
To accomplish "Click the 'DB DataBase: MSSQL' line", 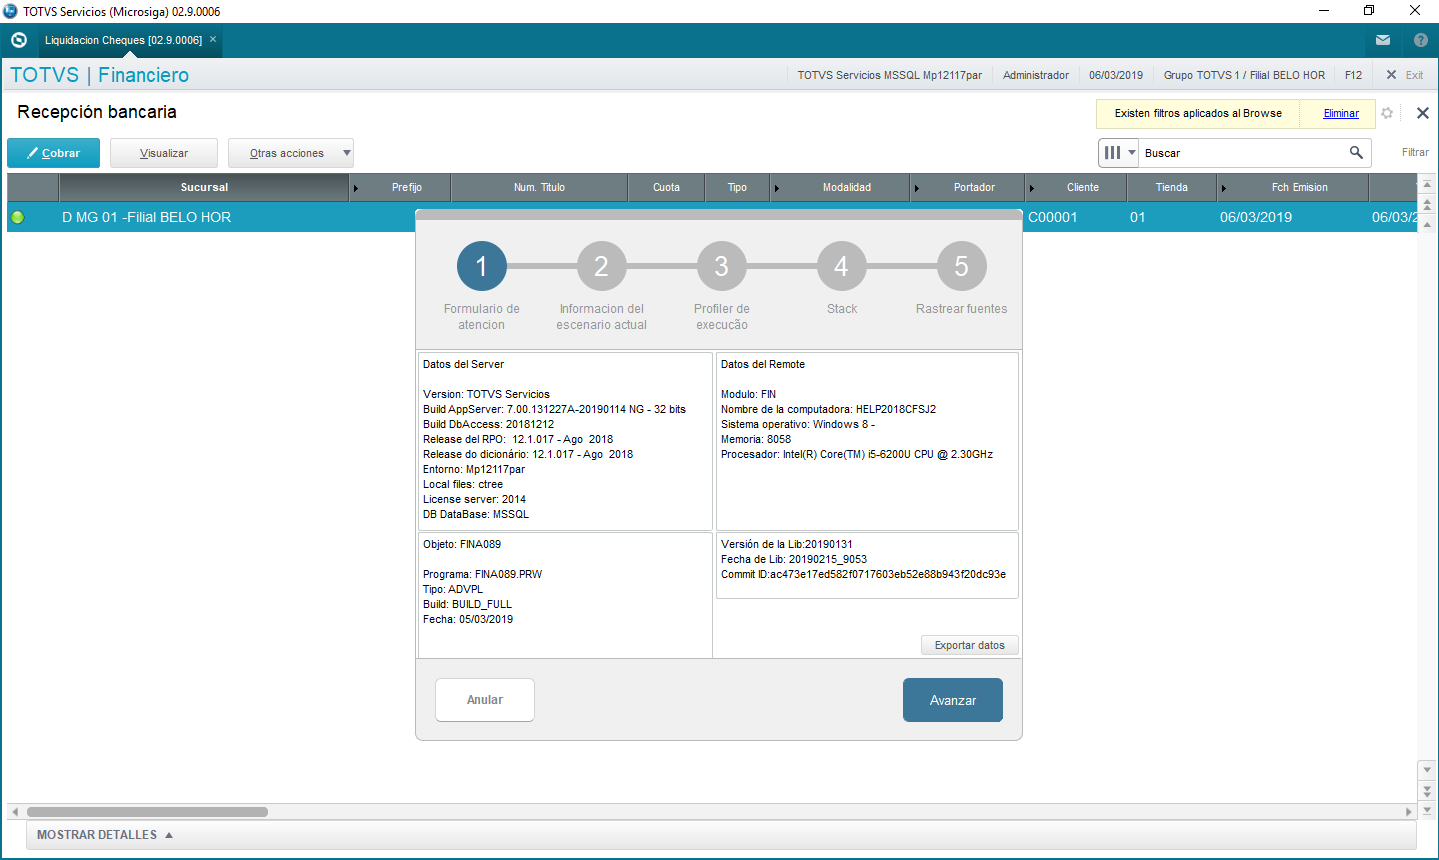I will (x=476, y=514).
